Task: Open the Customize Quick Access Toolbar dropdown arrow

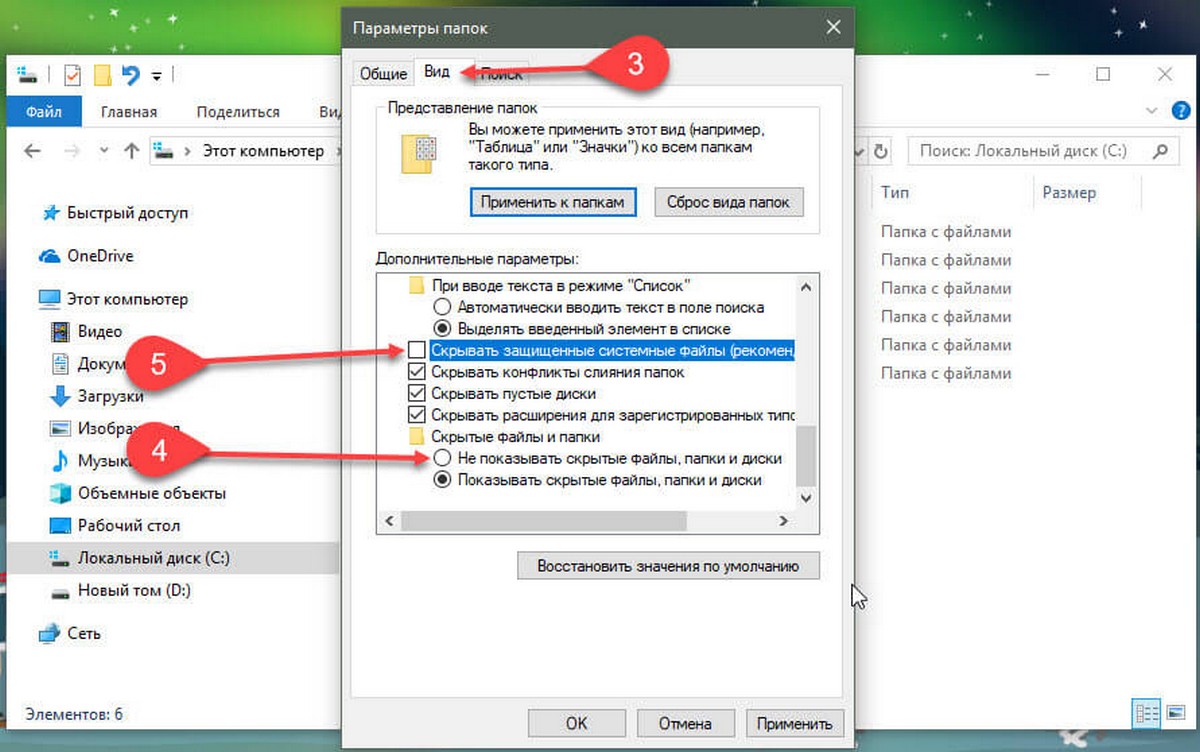Action: pos(157,76)
